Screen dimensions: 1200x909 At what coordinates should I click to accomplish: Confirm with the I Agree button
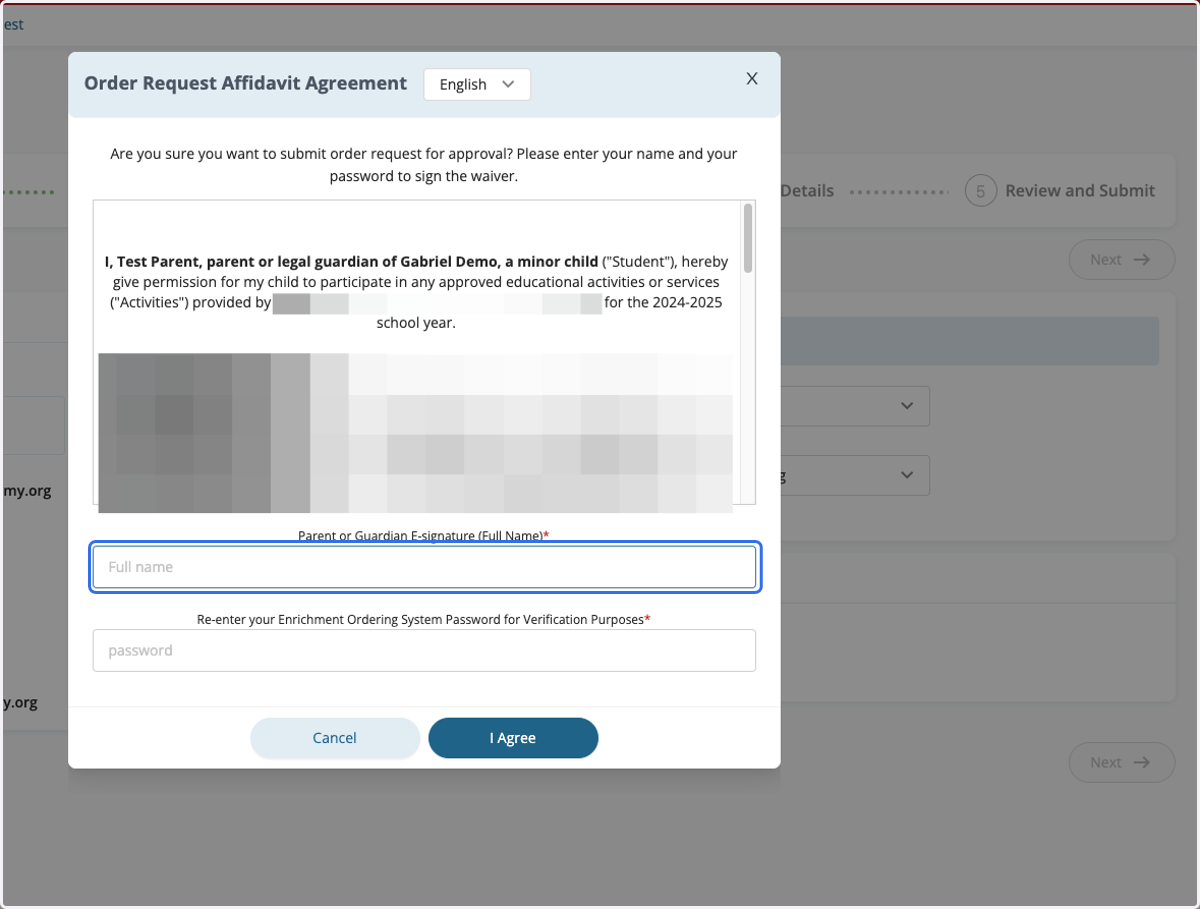coord(513,738)
